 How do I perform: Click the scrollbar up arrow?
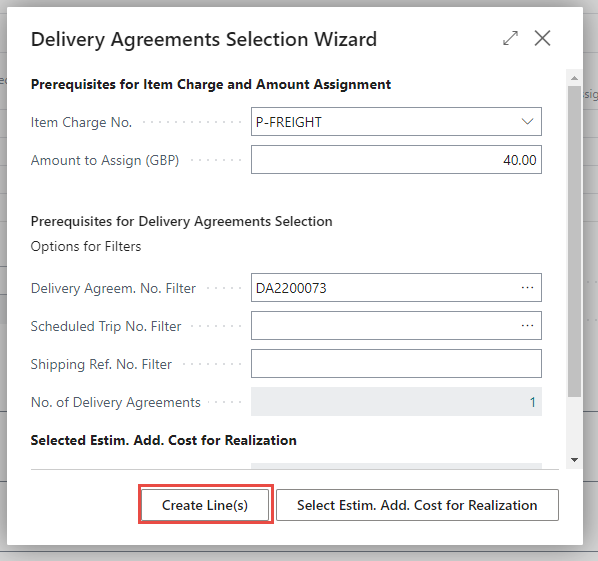point(574,78)
